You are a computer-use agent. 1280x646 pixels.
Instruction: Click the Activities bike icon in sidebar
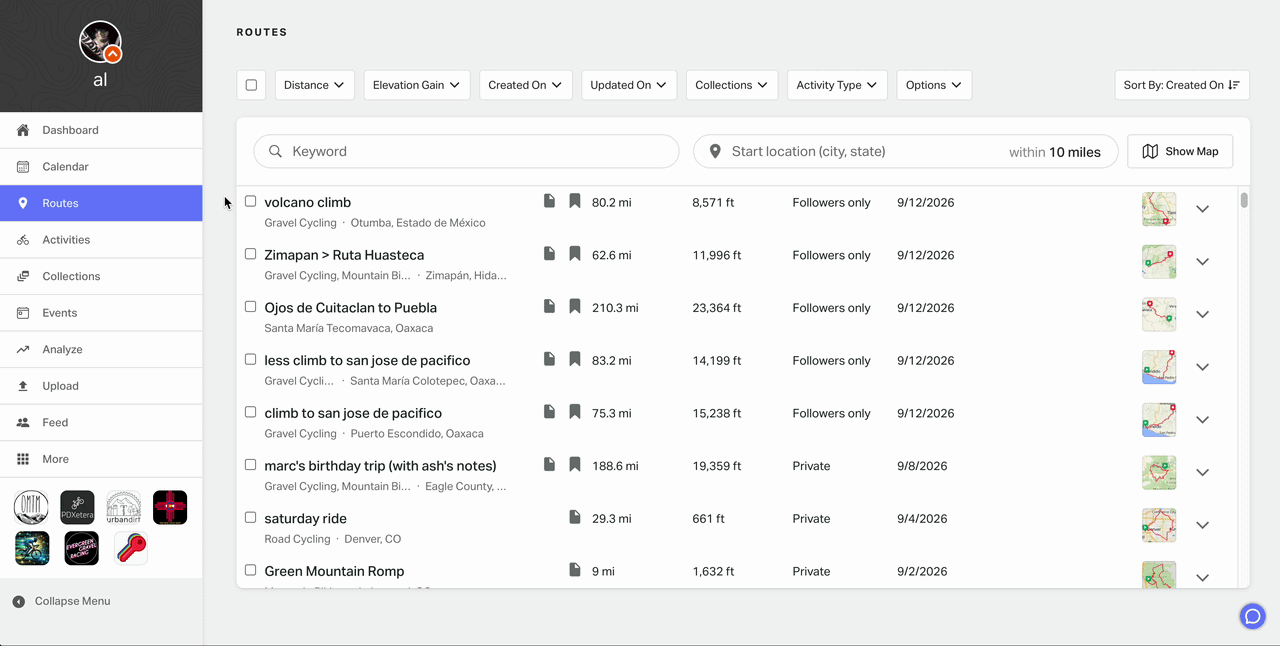23,240
